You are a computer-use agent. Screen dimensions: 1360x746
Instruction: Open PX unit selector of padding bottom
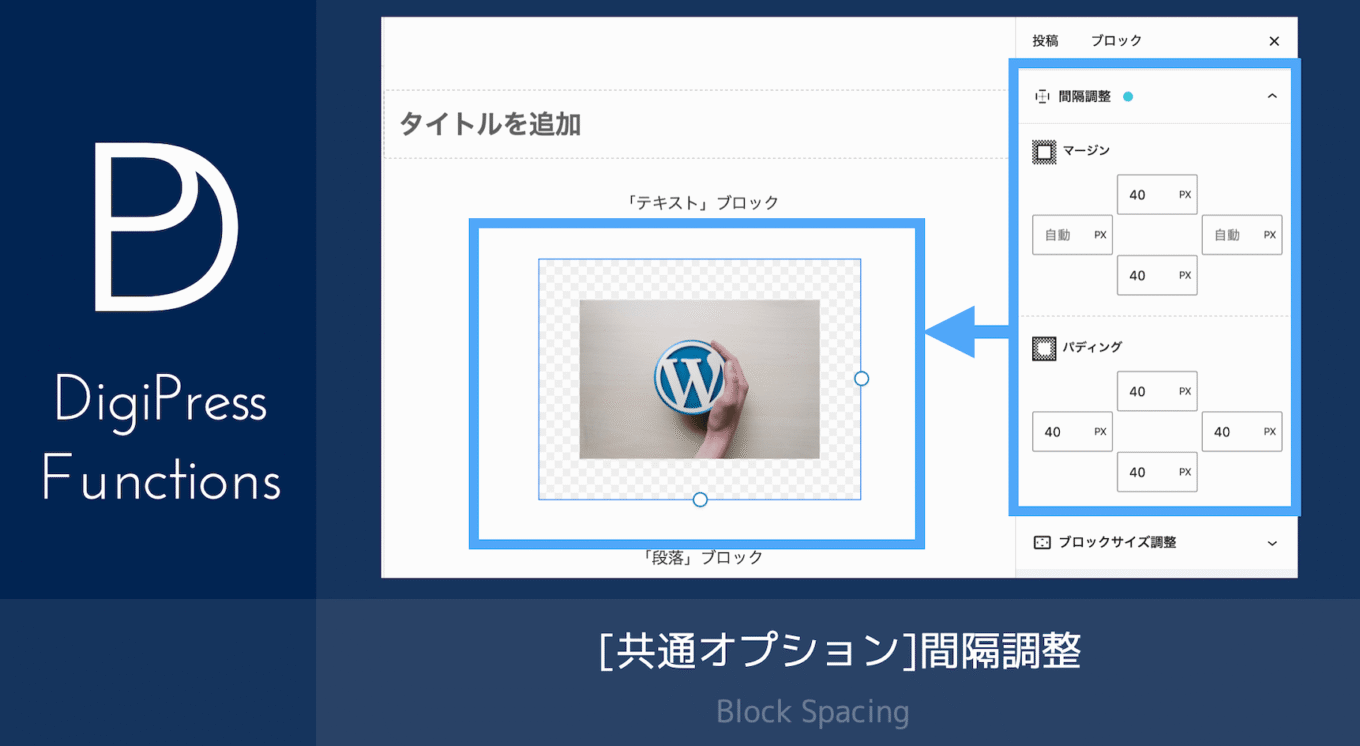coord(1185,472)
